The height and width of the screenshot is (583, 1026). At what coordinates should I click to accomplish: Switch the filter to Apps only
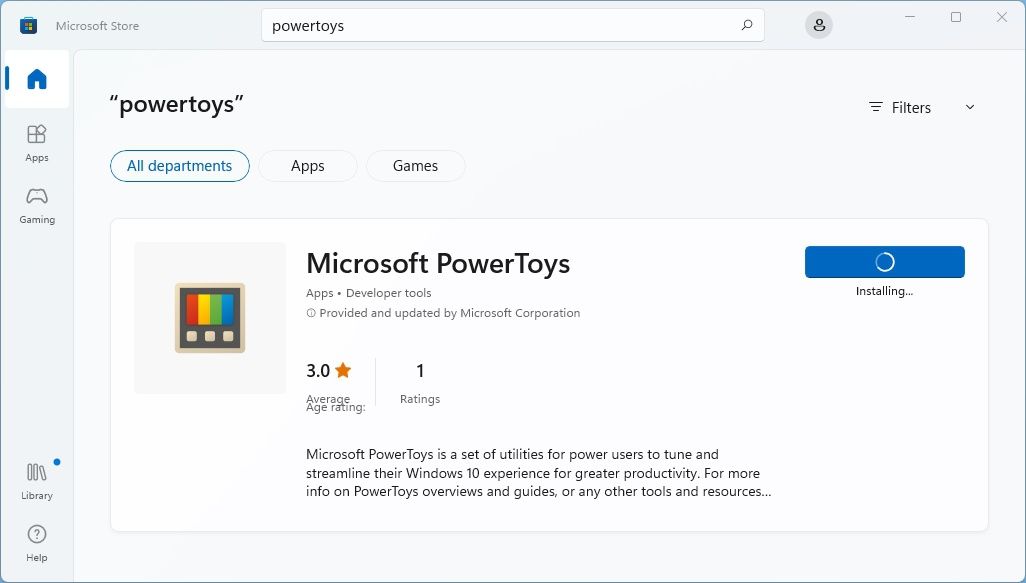click(x=307, y=166)
